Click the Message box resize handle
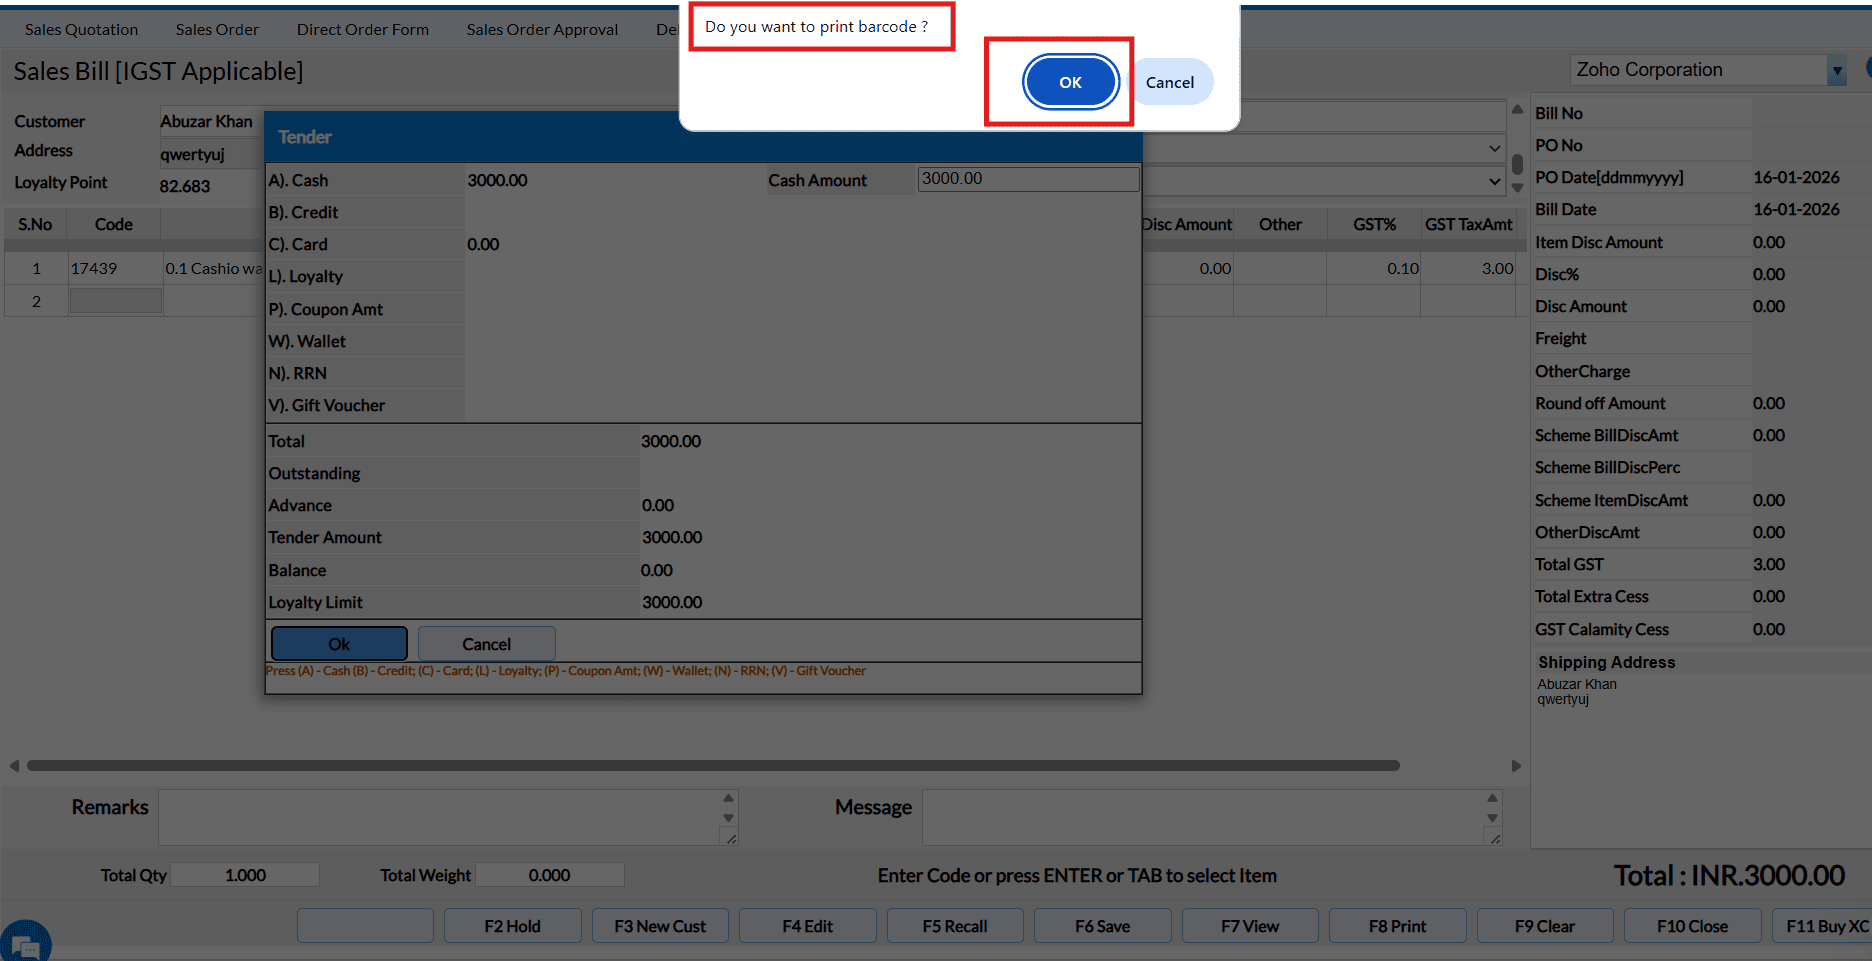Screen dimensions: 1872x961 1495,839
